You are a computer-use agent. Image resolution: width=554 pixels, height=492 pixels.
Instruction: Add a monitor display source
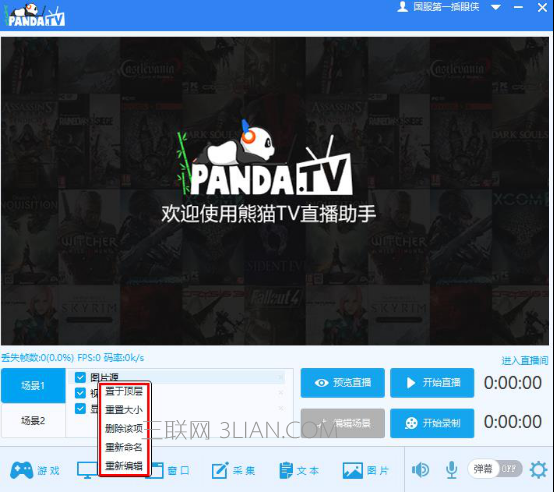click(x=87, y=470)
